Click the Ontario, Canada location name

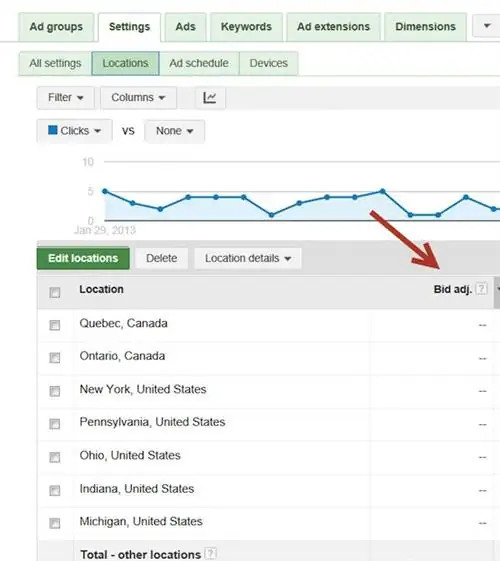tap(122, 356)
